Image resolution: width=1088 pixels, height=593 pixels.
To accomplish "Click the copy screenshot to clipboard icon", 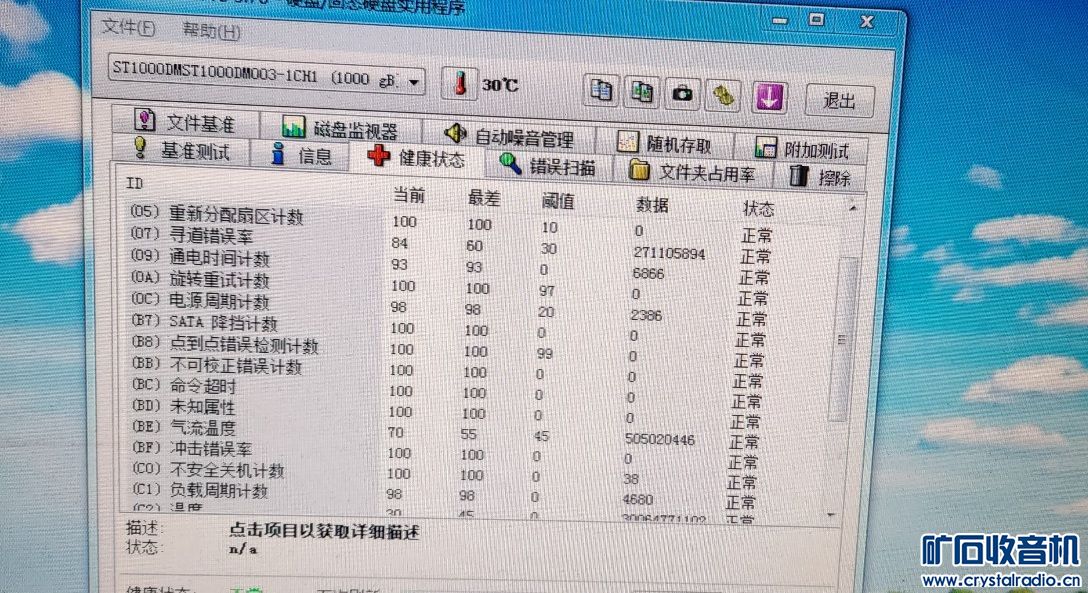I will pos(642,92).
